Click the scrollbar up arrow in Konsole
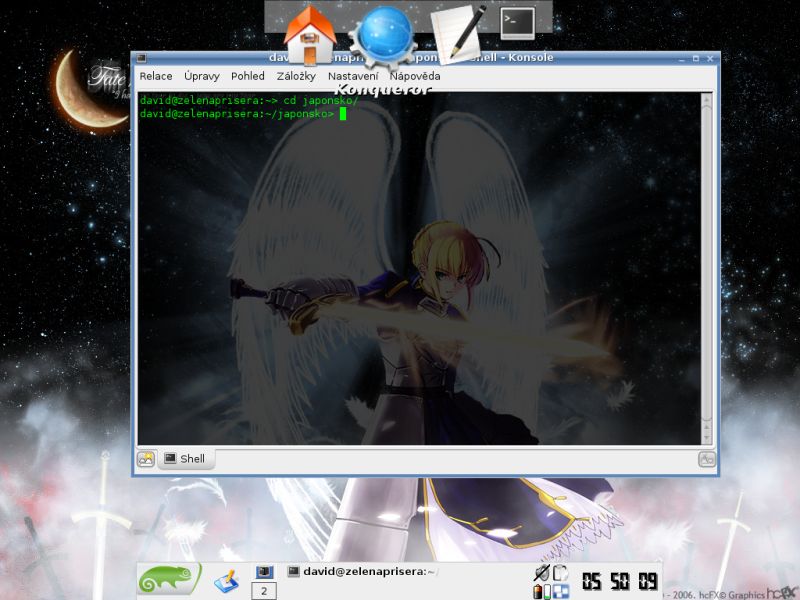Viewport: 800px width, 600px height. (x=707, y=99)
